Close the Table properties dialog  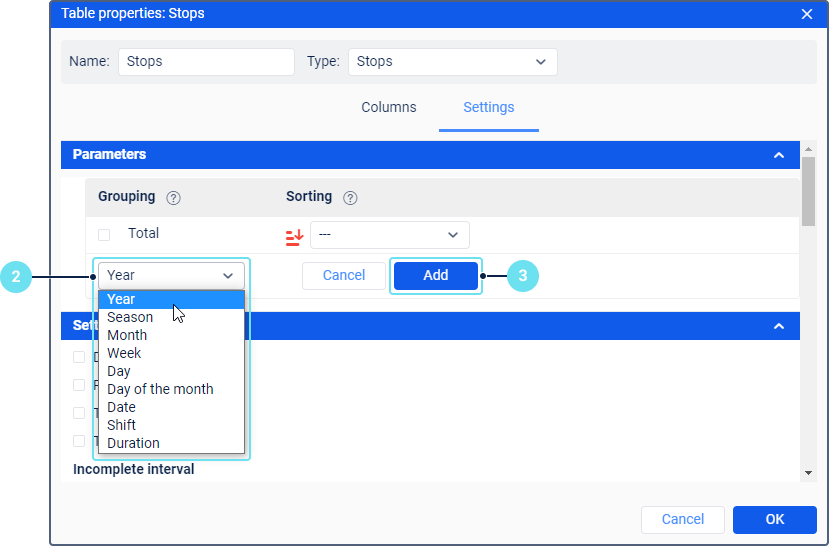click(806, 14)
